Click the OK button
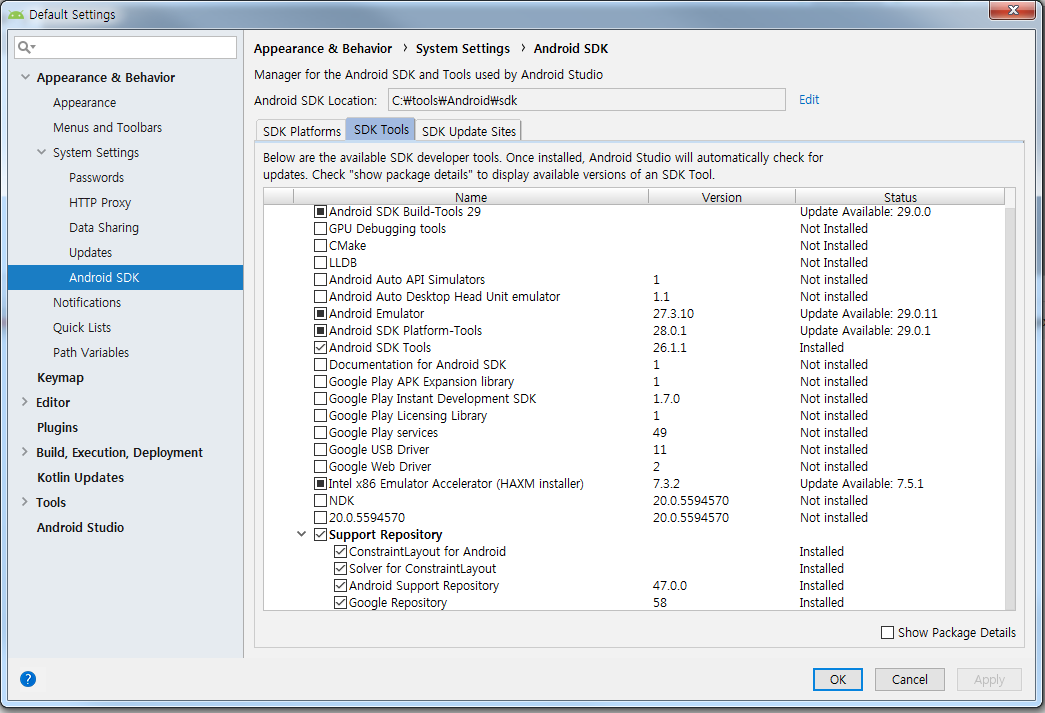 point(838,679)
